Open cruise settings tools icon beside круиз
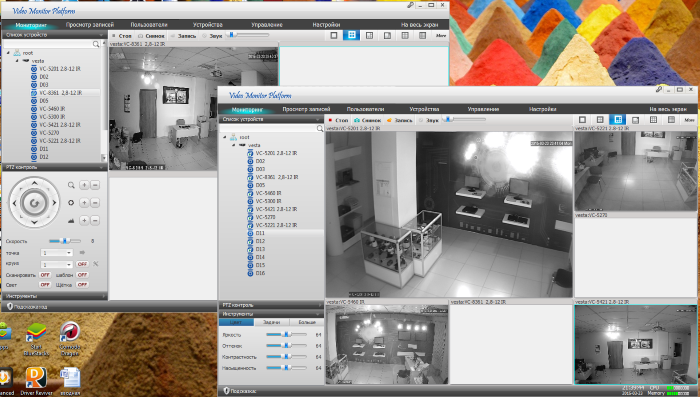The width and height of the screenshot is (700, 397). 96,264
